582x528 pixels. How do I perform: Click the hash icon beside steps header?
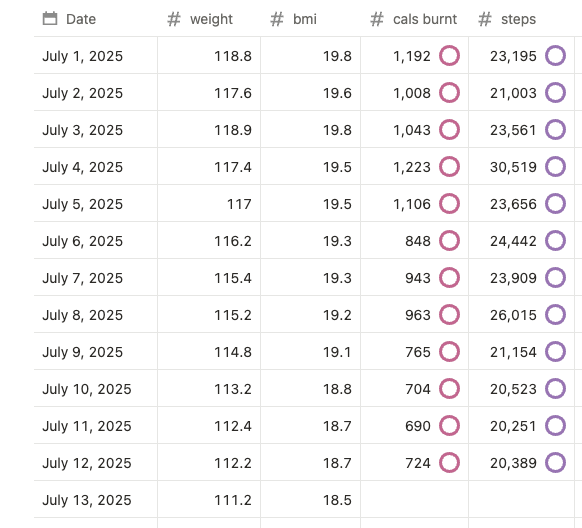coord(485,19)
